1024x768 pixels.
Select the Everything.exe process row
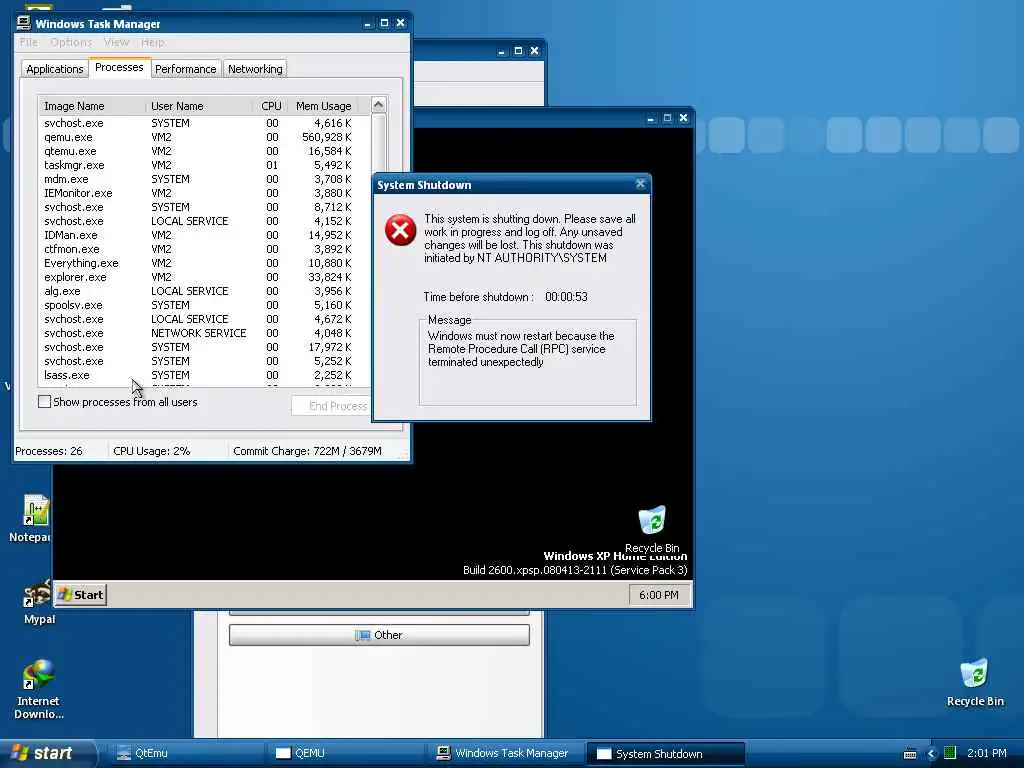coord(204,263)
